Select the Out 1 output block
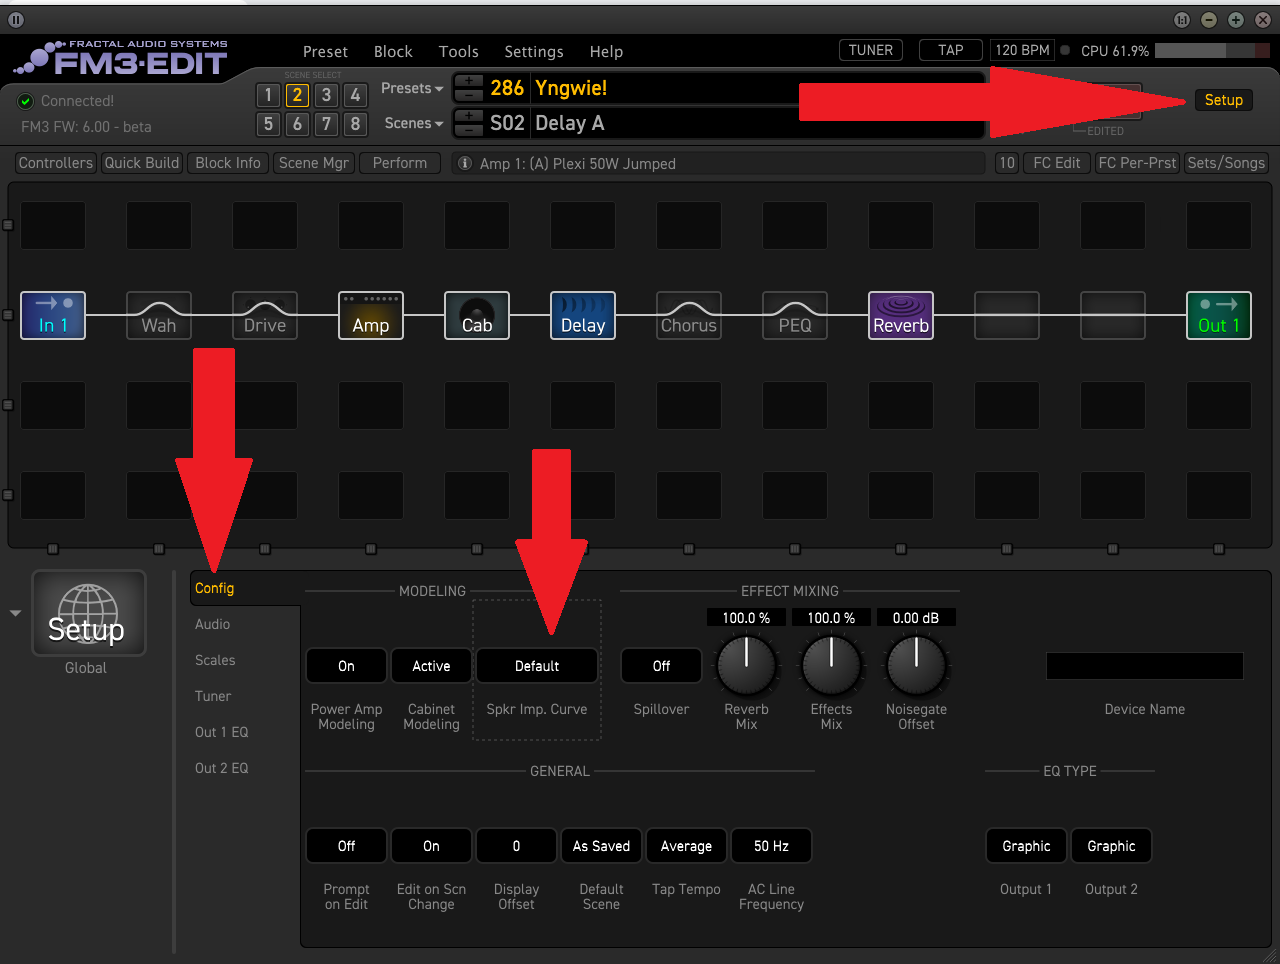Viewport: 1280px width, 964px height. point(1219,315)
